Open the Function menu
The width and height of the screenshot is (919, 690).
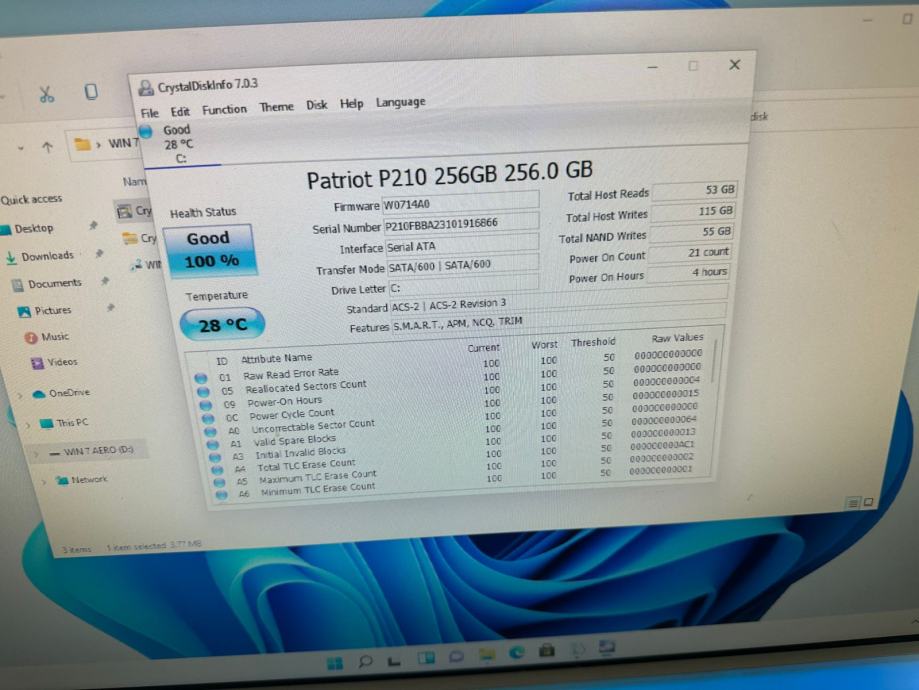[x=224, y=110]
